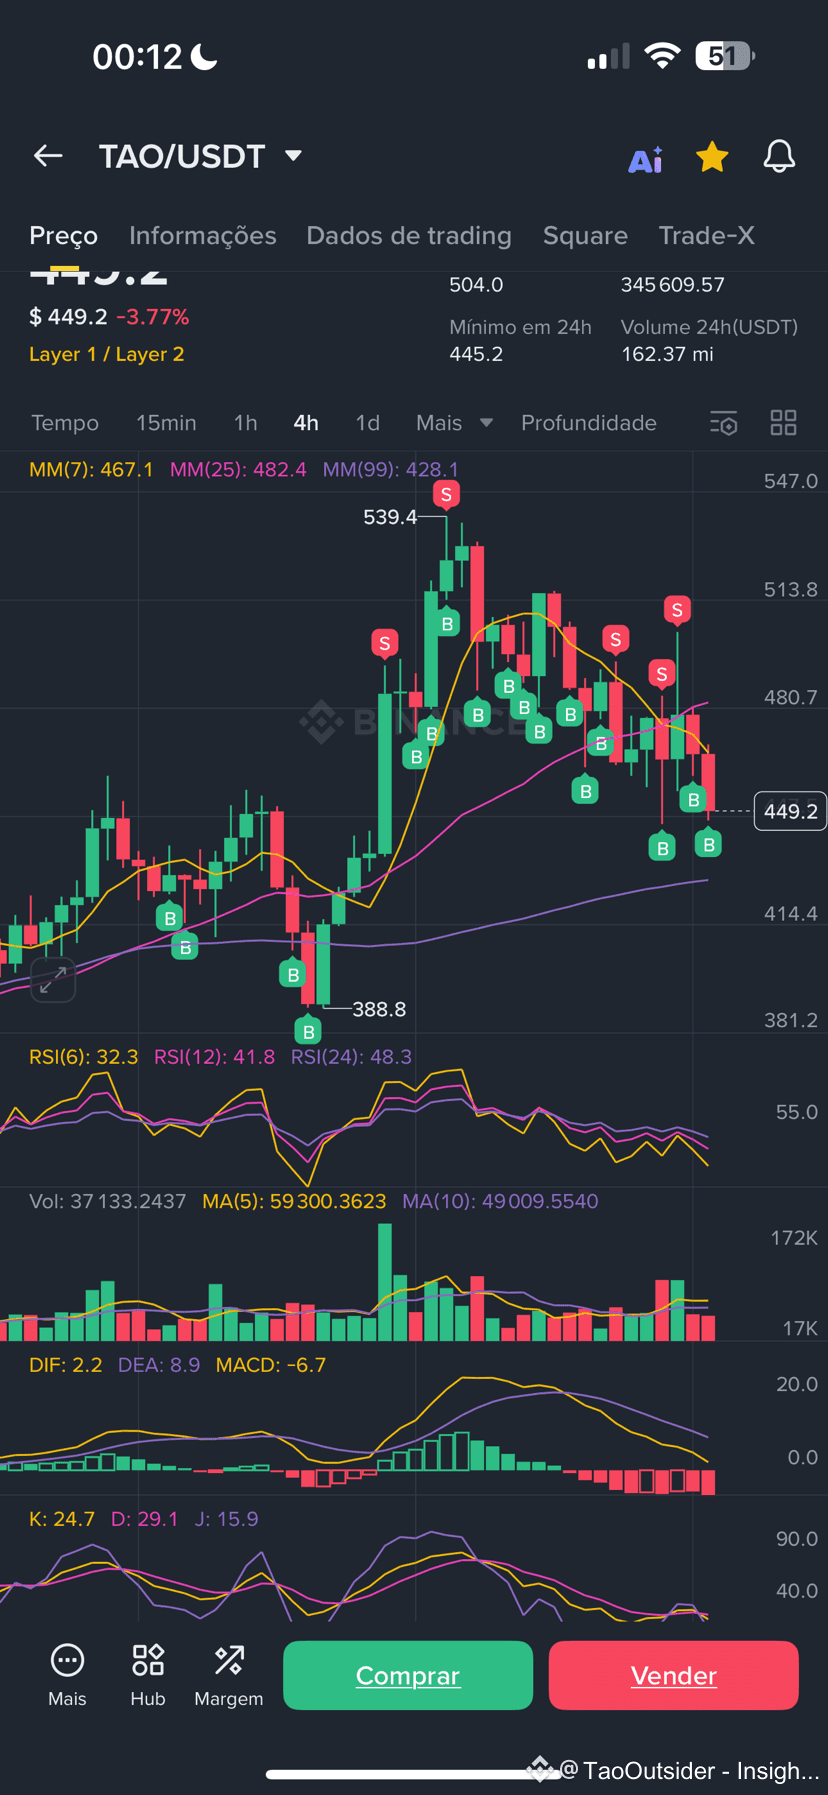Tap the RSI(24): 48.3 label
This screenshot has height=1795, width=828.
351,1056
